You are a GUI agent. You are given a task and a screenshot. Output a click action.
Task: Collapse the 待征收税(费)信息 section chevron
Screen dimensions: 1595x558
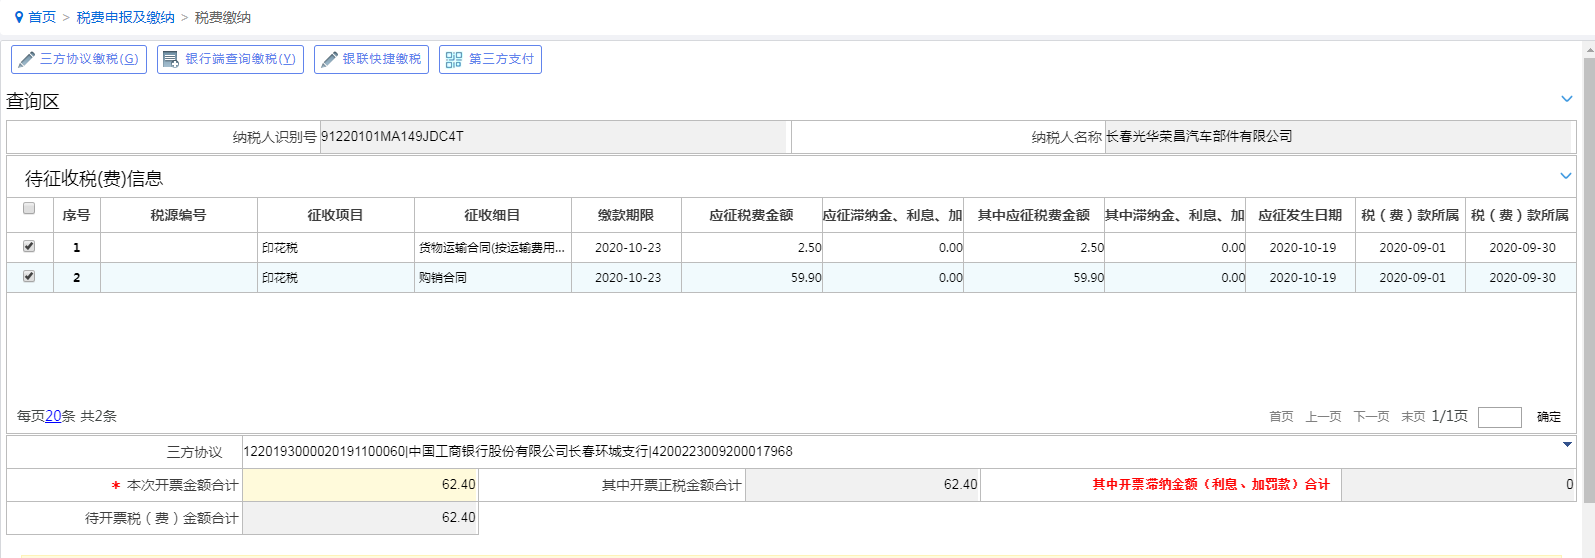(1566, 176)
